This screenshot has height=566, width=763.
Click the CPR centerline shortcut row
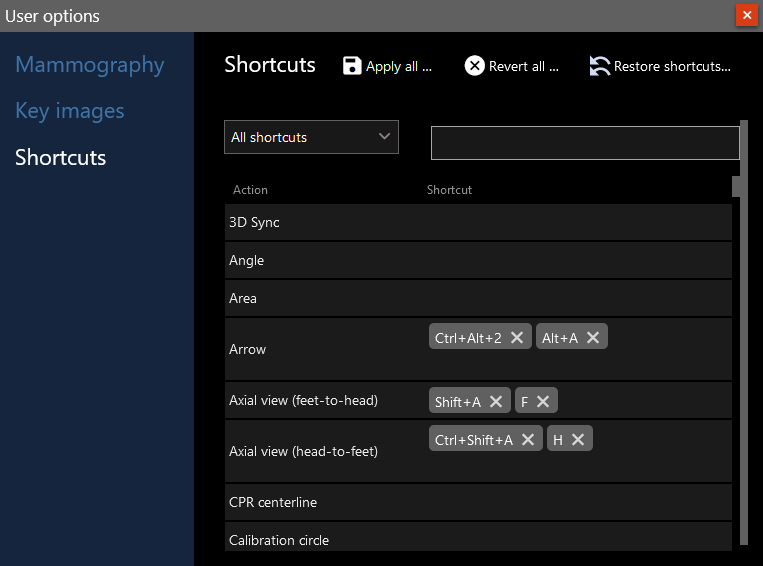[x=478, y=503]
